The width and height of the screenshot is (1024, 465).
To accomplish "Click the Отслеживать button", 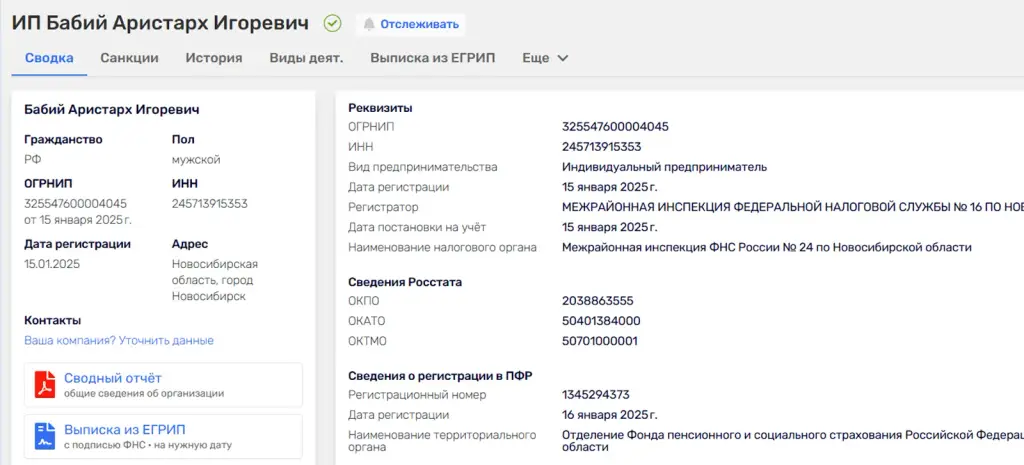I will tap(411, 24).
